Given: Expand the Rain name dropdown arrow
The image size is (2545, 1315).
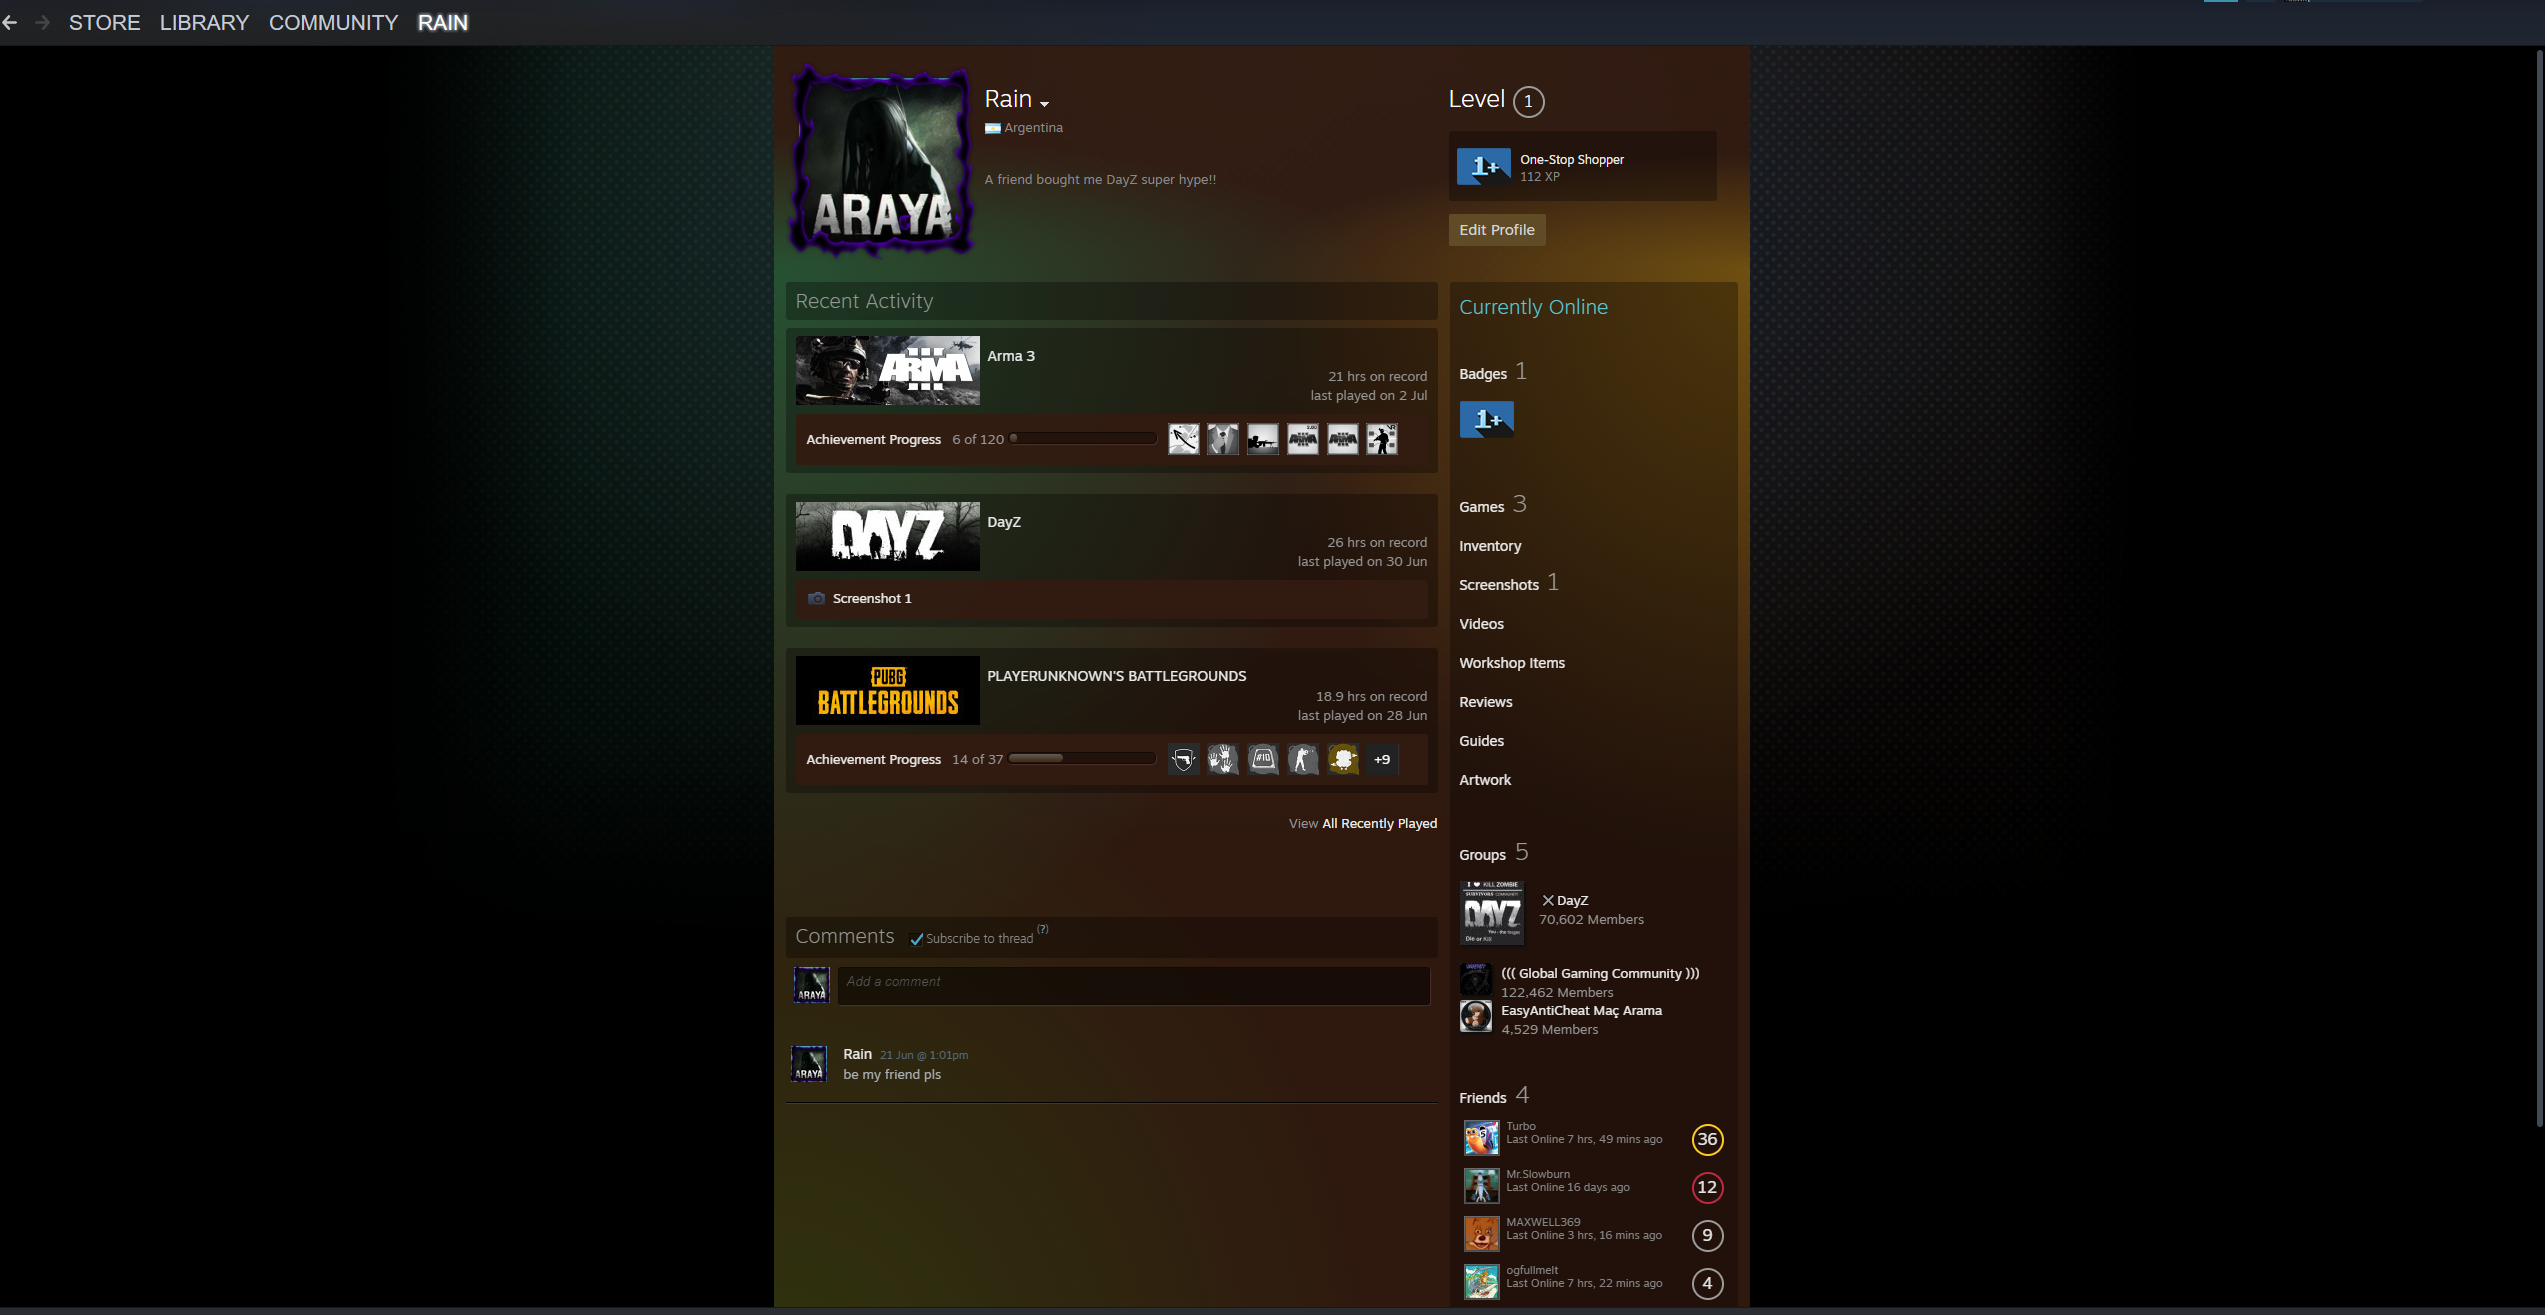Looking at the screenshot, I should (1044, 103).
